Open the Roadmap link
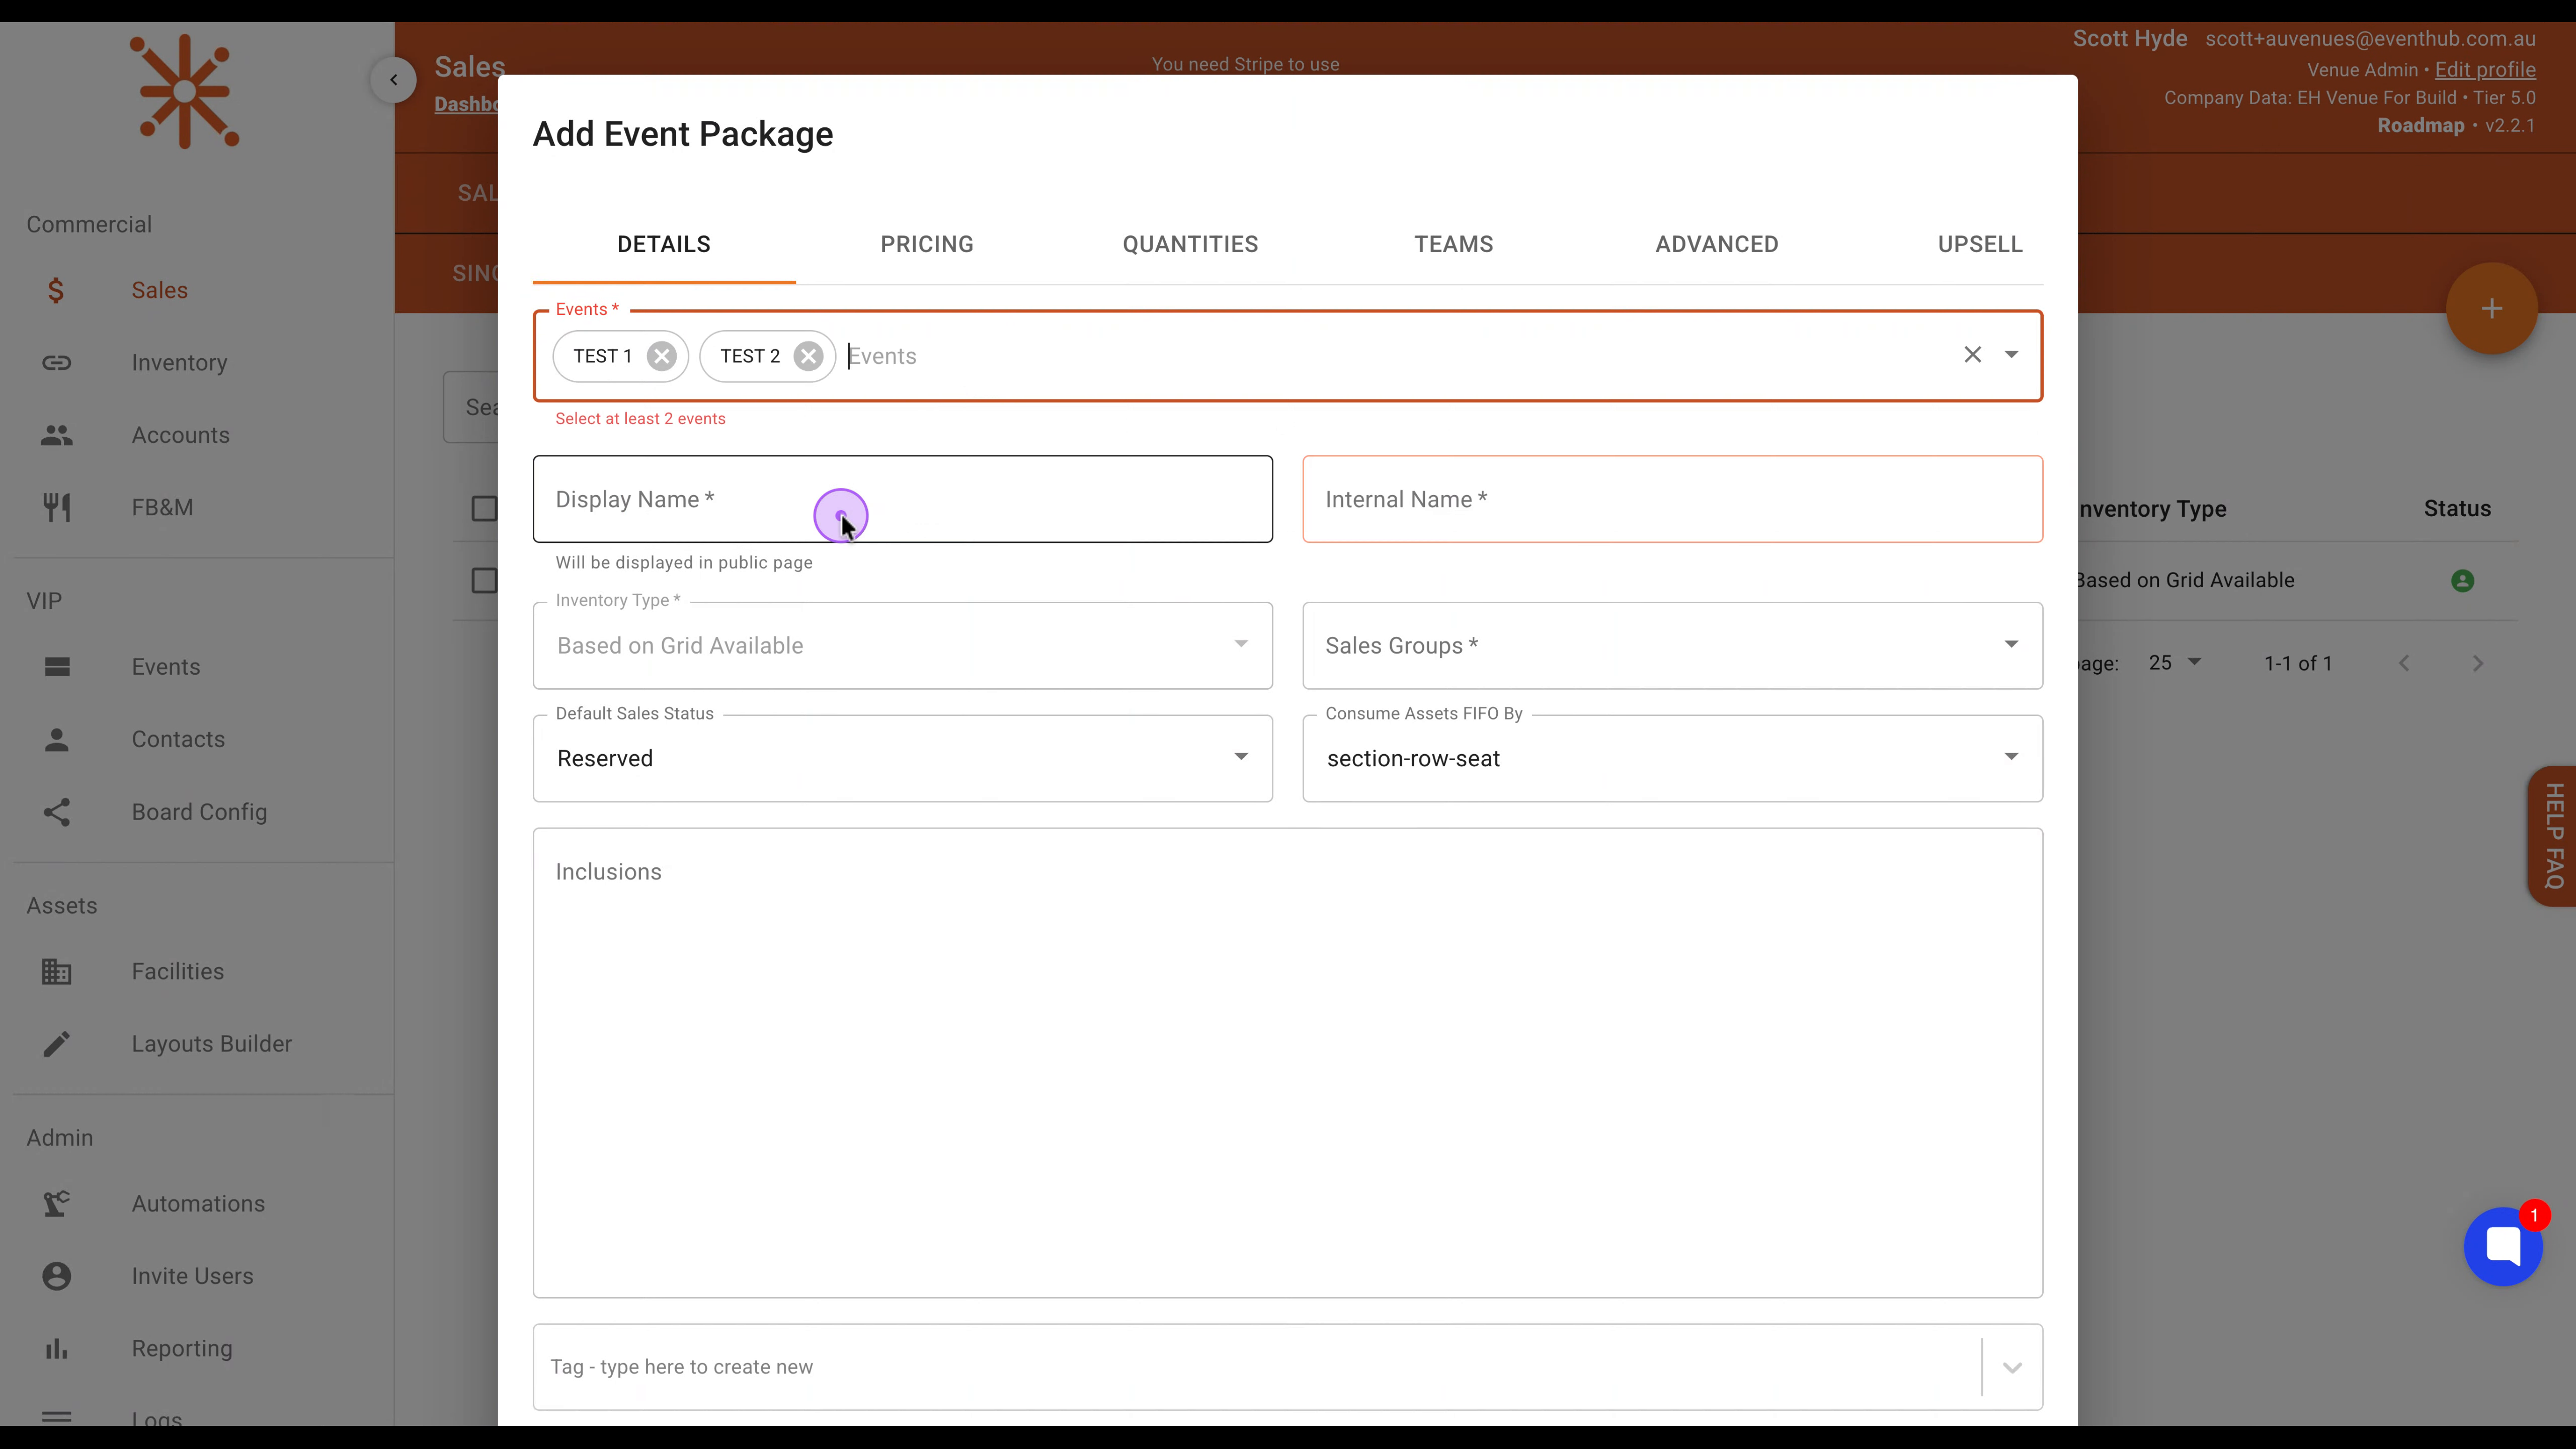This screenshot has width=2576, height=1449. pyautogui.click(x=2420, y=126)
